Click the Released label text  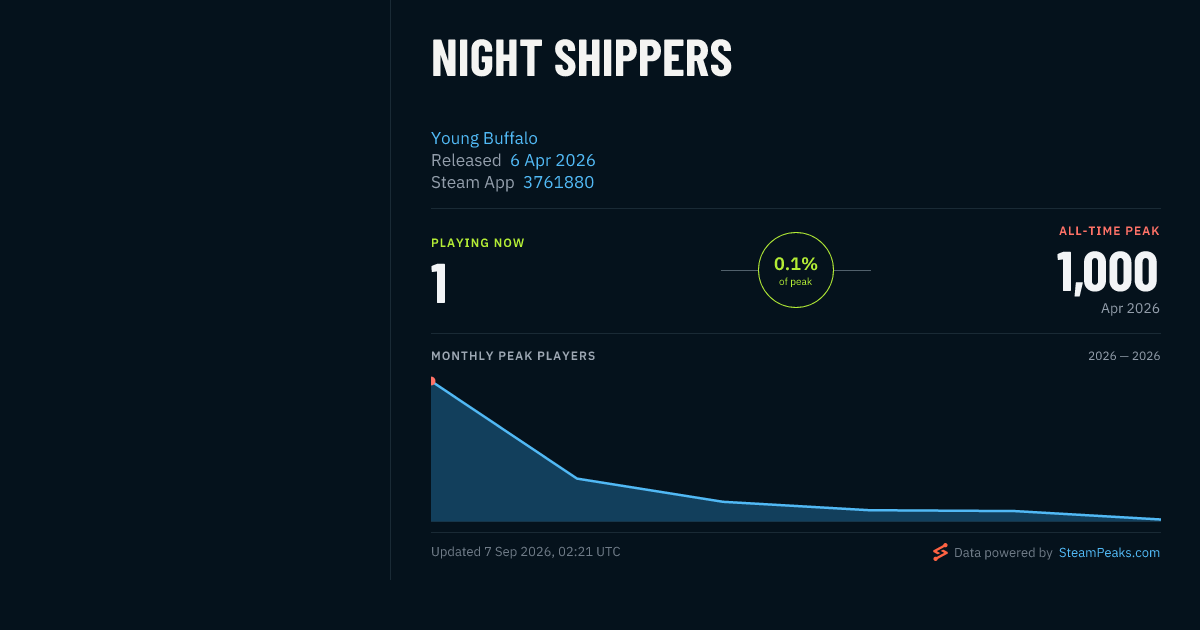[466, 160]
